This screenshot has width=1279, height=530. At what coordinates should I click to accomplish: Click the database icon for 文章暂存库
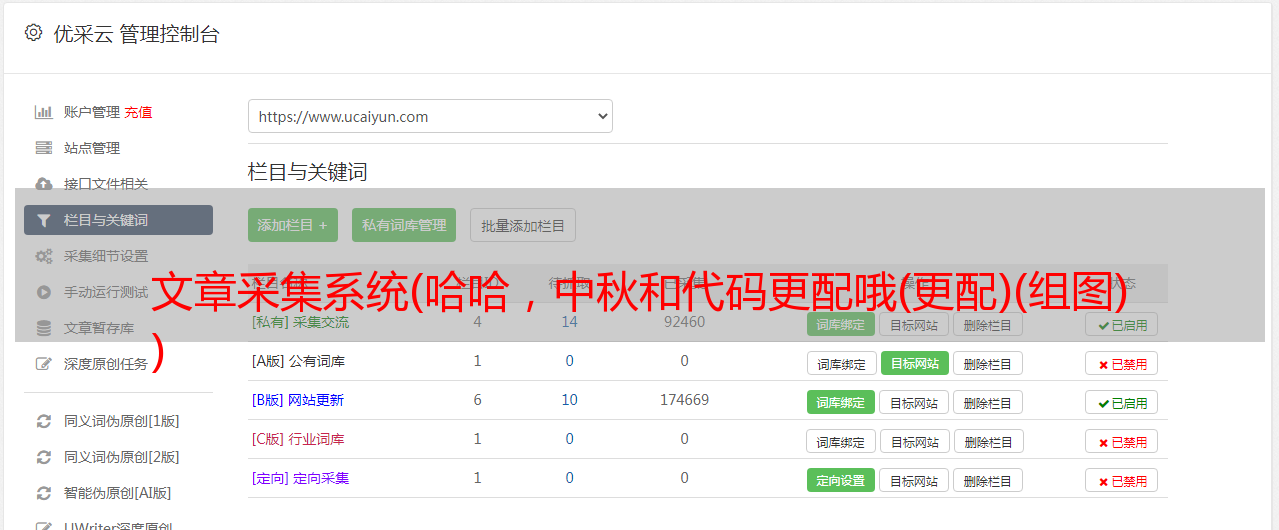44,328
